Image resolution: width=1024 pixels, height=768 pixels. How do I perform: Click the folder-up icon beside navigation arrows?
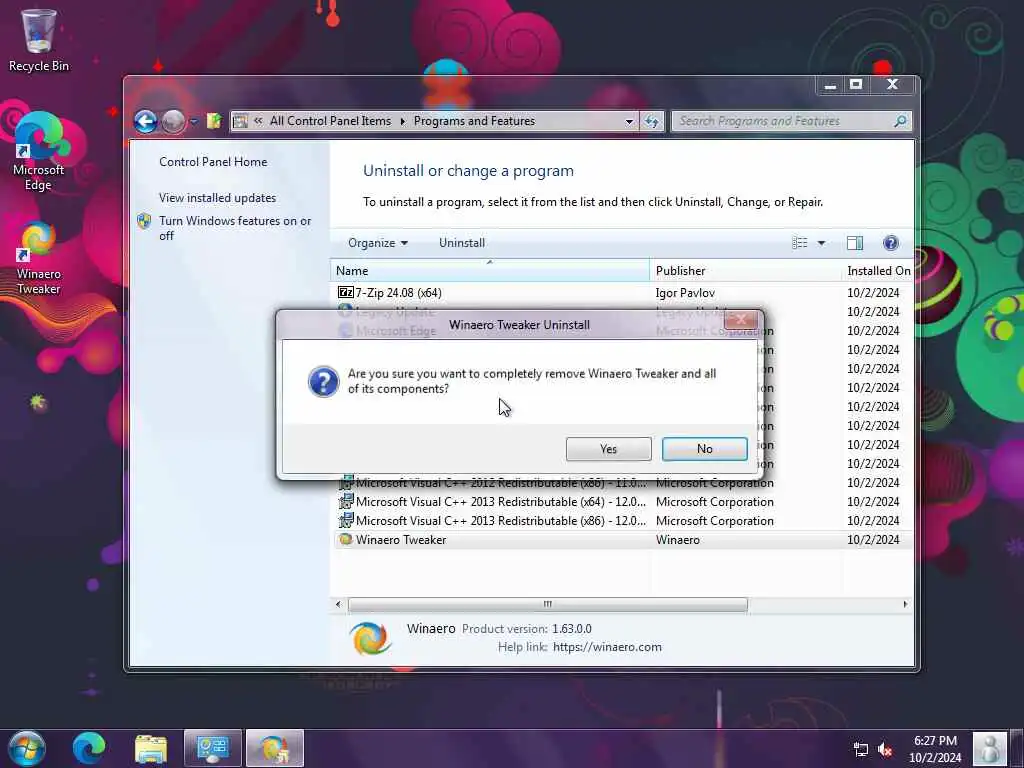214,121
